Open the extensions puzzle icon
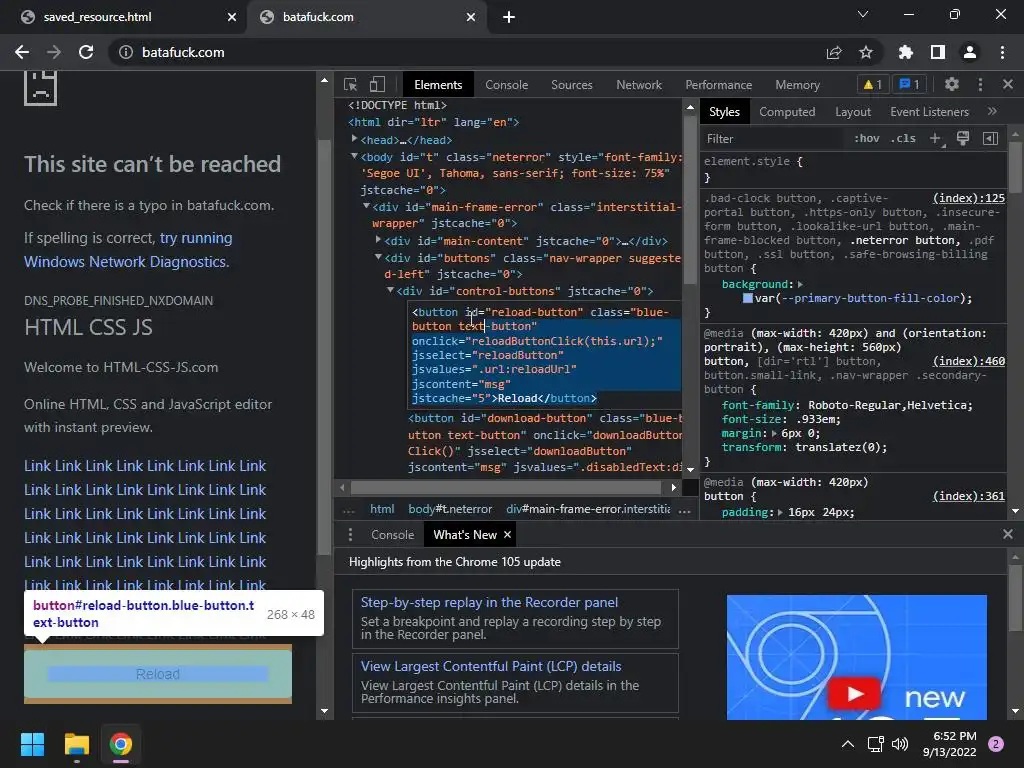The width and height of the screenshot is (1024, 768). pyautogui.click(x=906, y=52)
